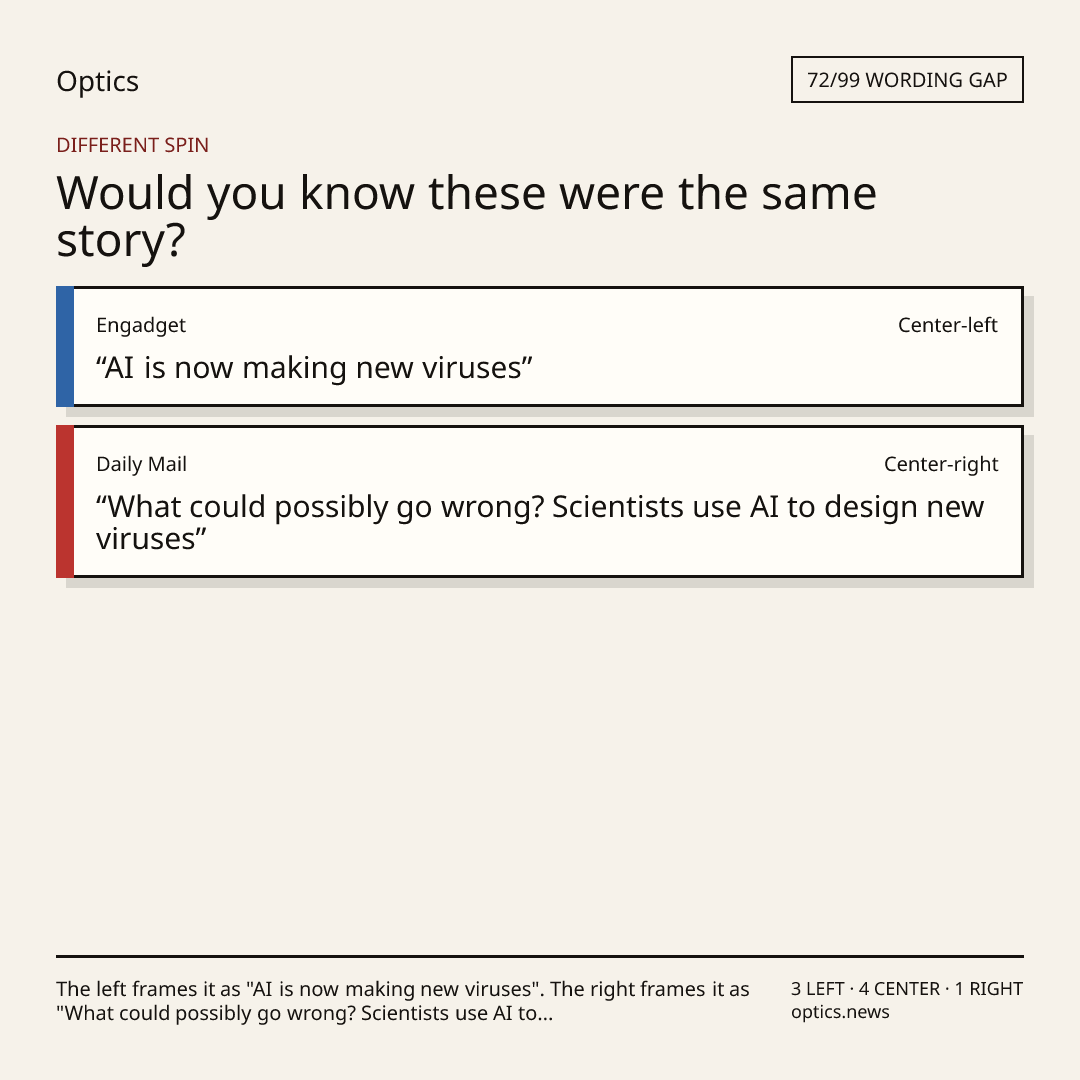Select the 'What could possibly go wrong?' headline quote
Image resolution: width=1080 pixels, height=1080 pixels.
tap(540, 523)
